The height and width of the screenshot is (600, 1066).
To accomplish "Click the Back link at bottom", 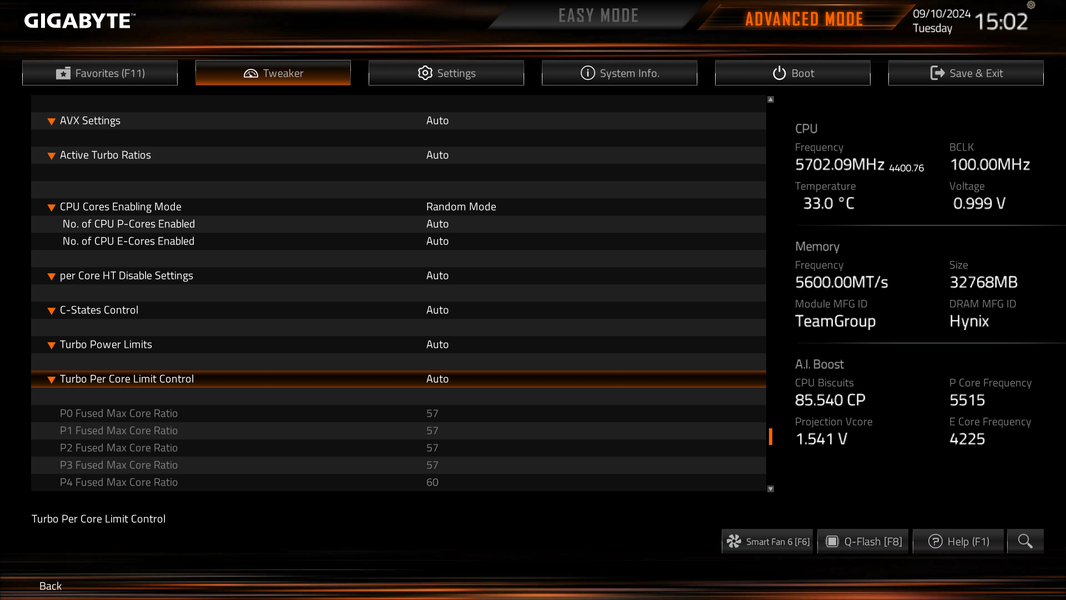I will (50, 586).
